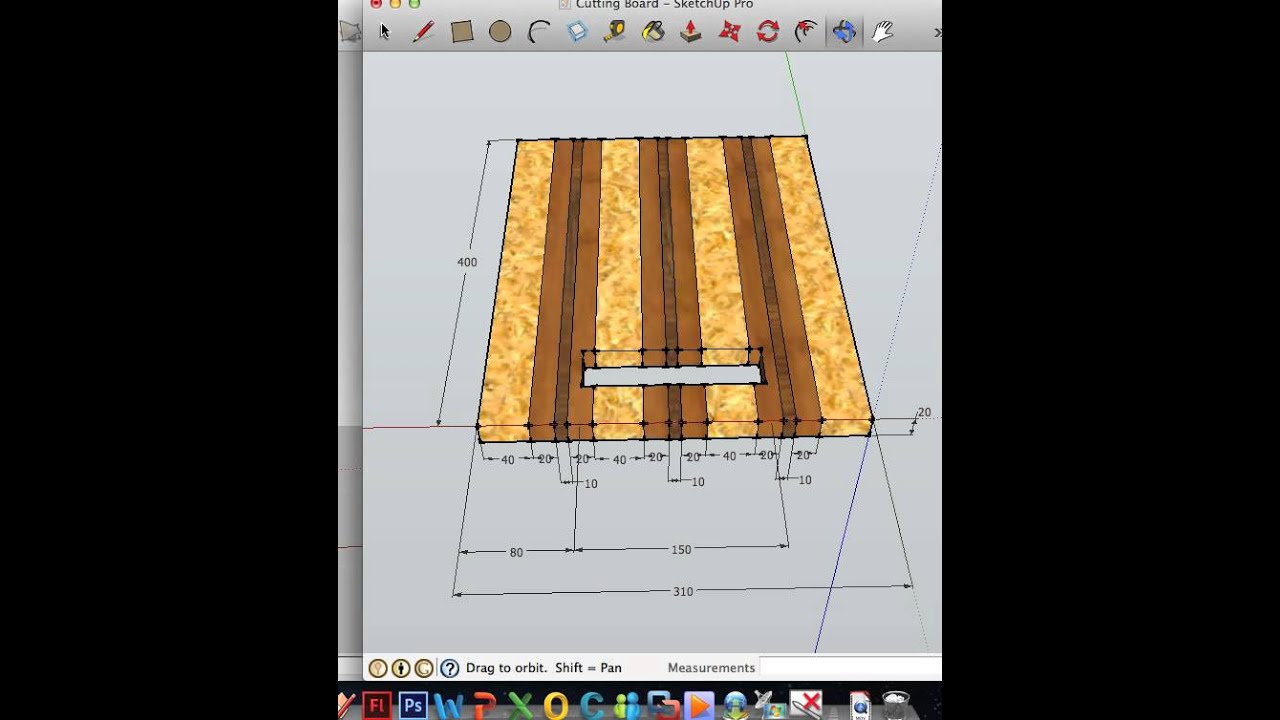Select the Move tool
The height and width of the screenshot is (720, 1280).
click(731, 31)
